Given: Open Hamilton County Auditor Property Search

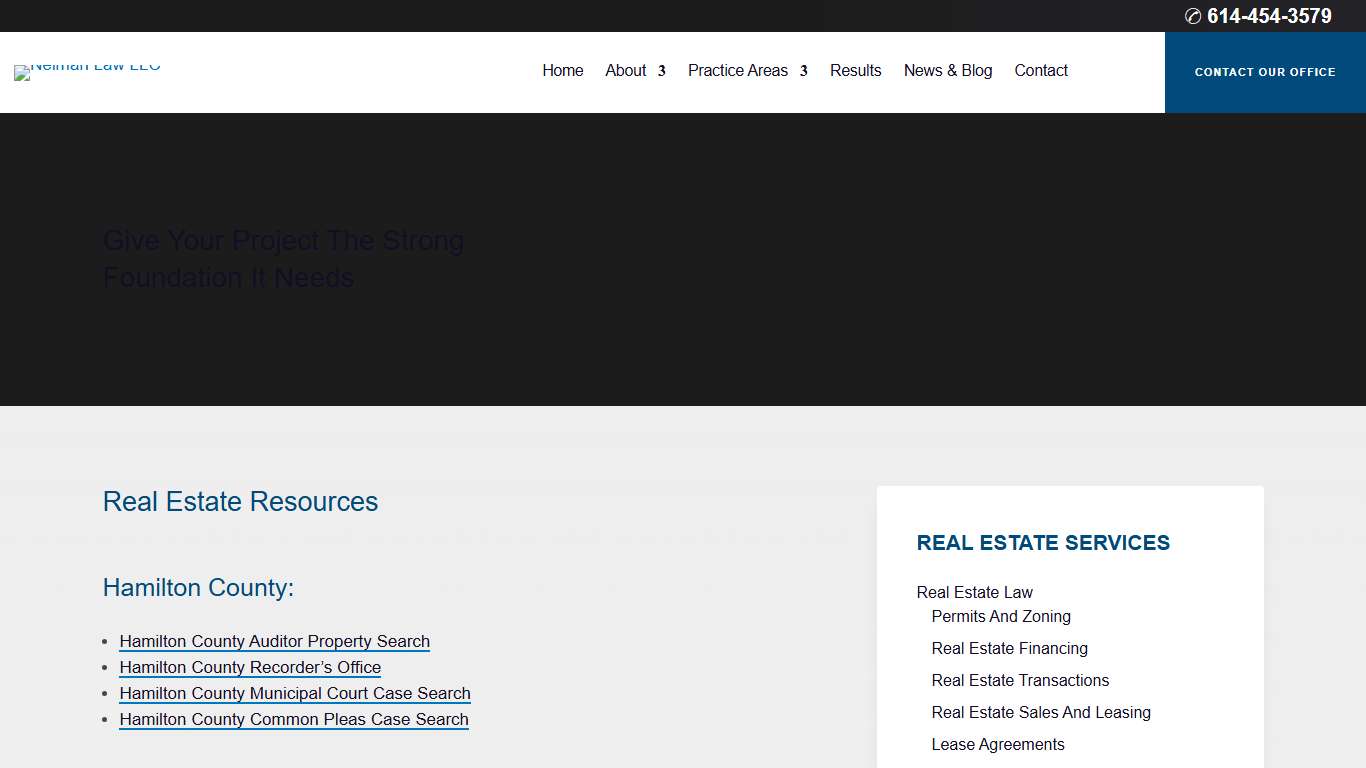Looking at the screenshot, I should [x=274, y=641].
